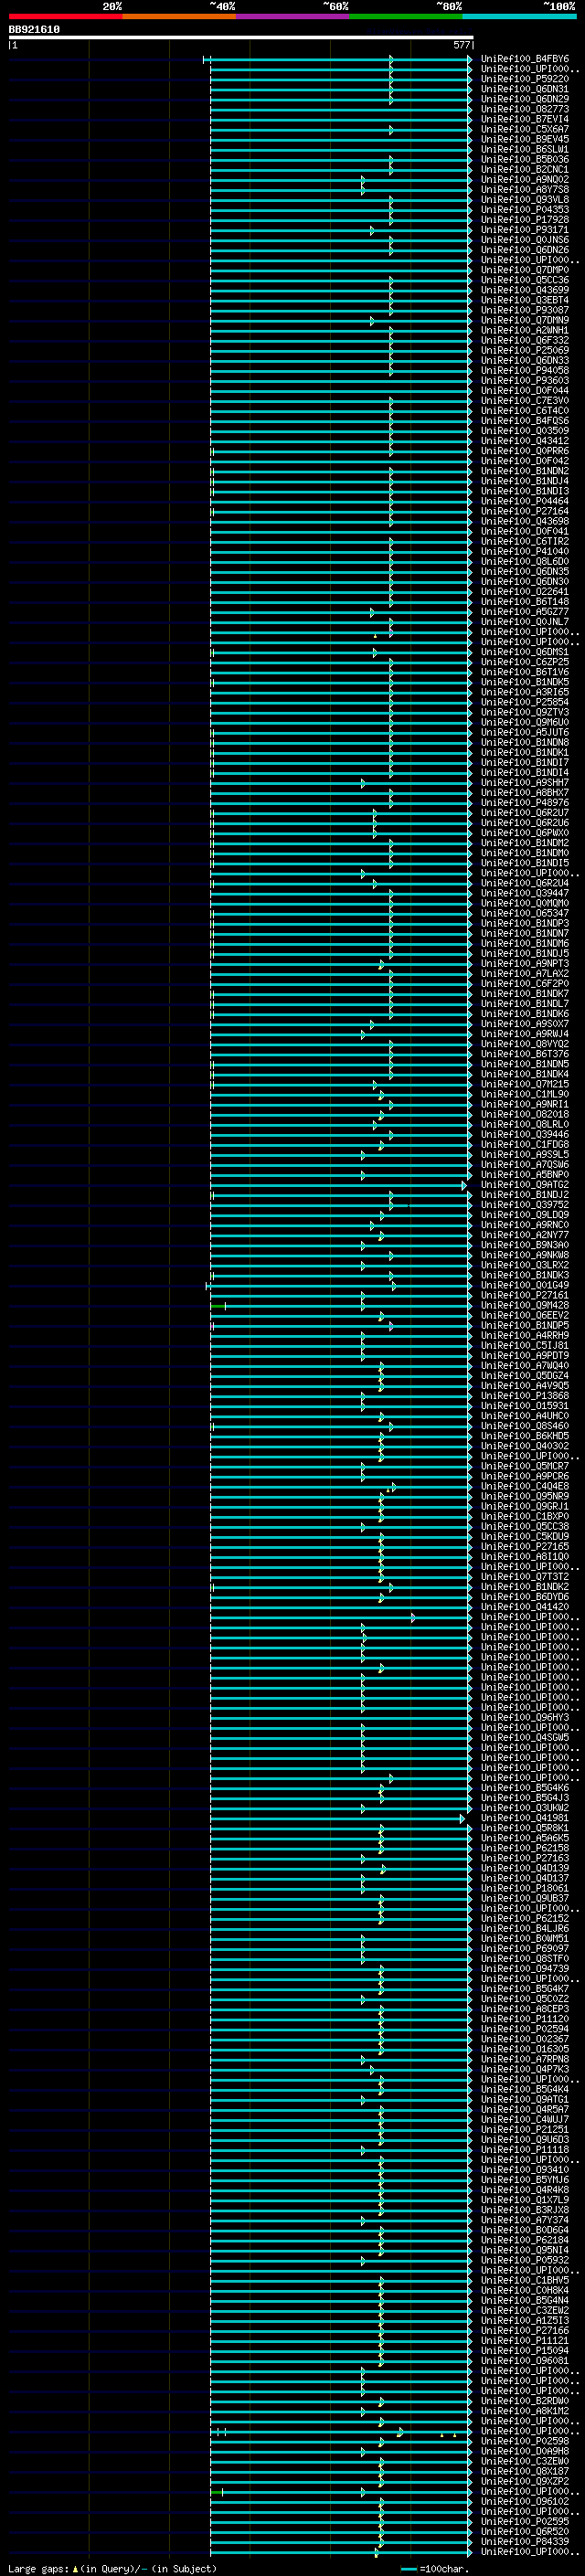Select hit label UniRef100_Q9ATG2
This screenshot has width=585, height=2576.
point(525,1184)
